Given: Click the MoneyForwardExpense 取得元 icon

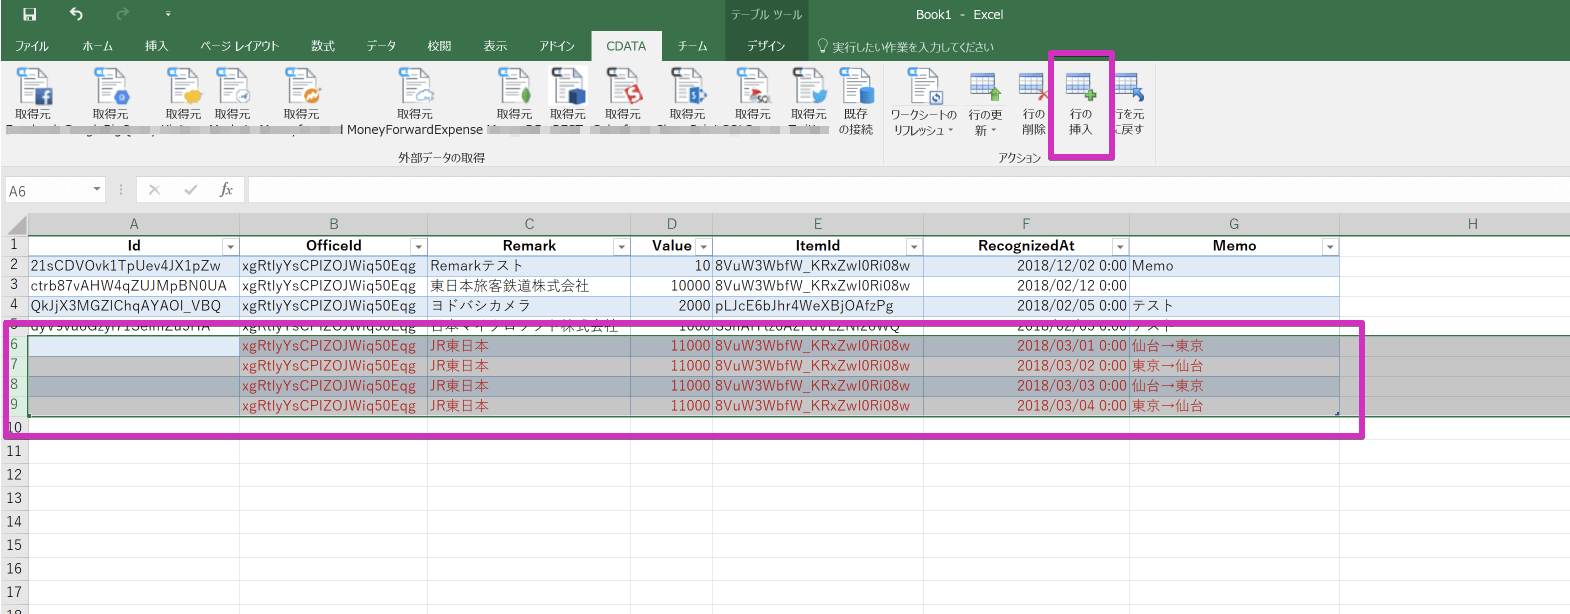Looking at the screenshot, I should click(415, 88).
